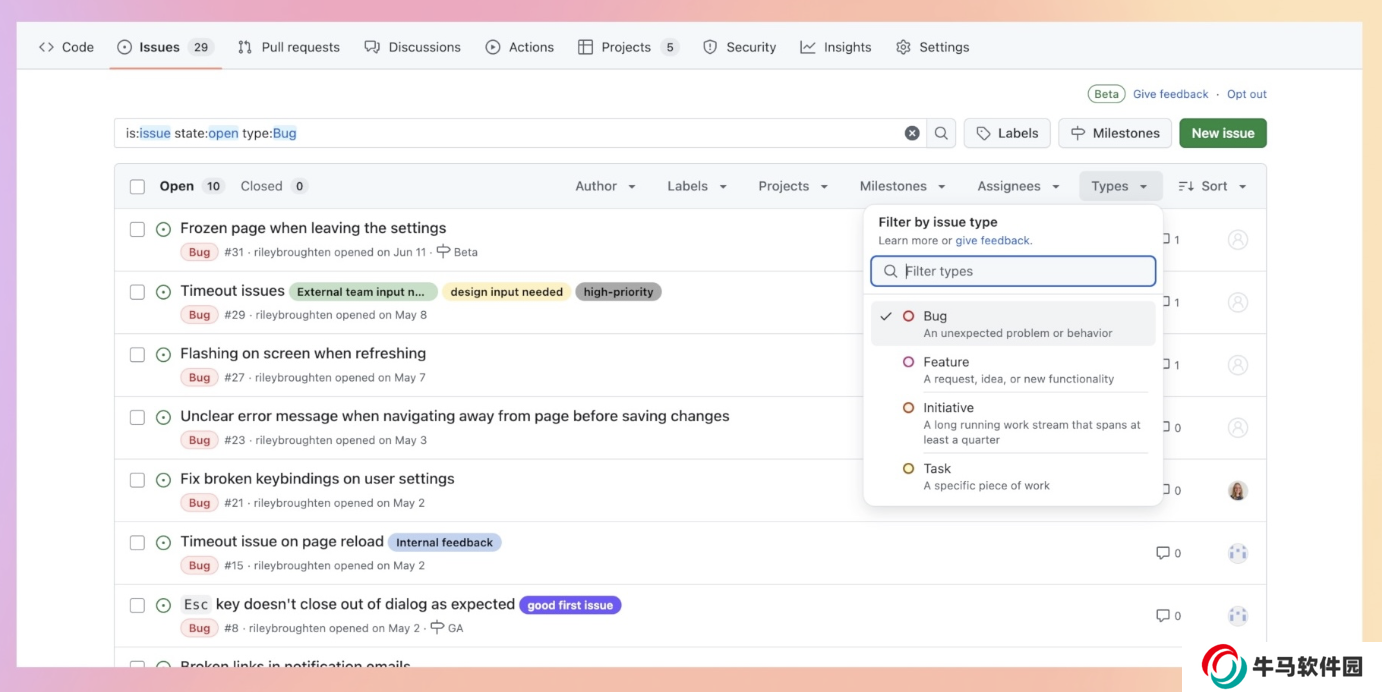Click assignee avatar on Timeout issue on page reload
Screen dimensions: 1382x692
click(x=1238, y=553)
